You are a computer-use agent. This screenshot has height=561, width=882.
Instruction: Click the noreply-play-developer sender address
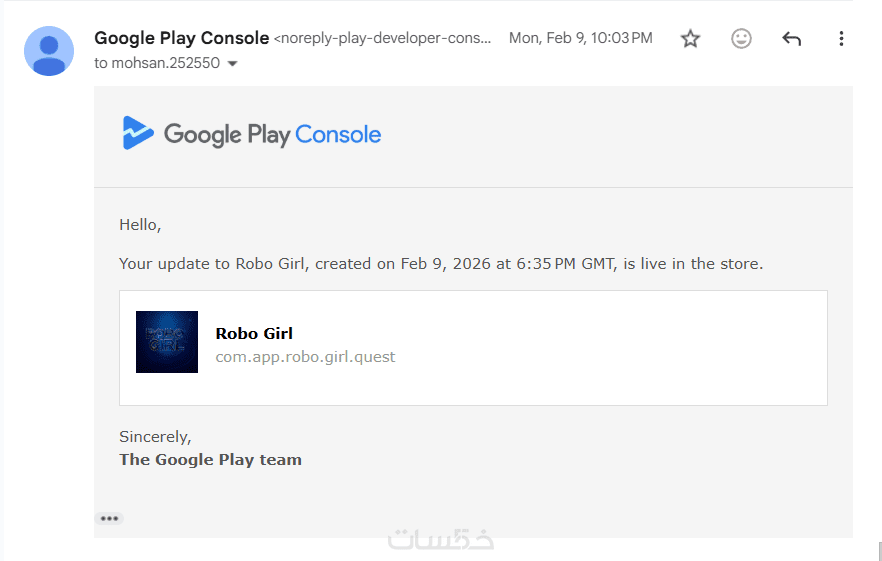[384, 39]
